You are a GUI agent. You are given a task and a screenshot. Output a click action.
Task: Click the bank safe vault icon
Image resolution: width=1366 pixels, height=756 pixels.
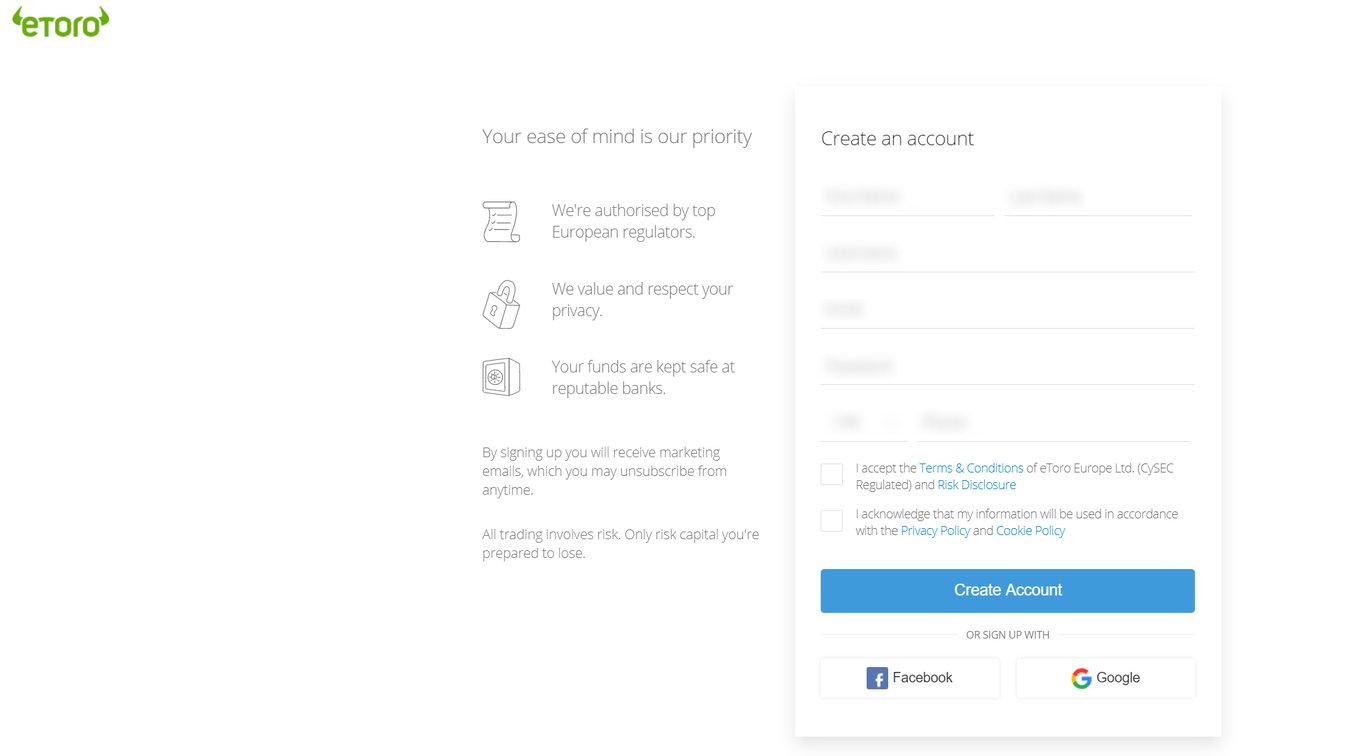click(x=501, y=377)
